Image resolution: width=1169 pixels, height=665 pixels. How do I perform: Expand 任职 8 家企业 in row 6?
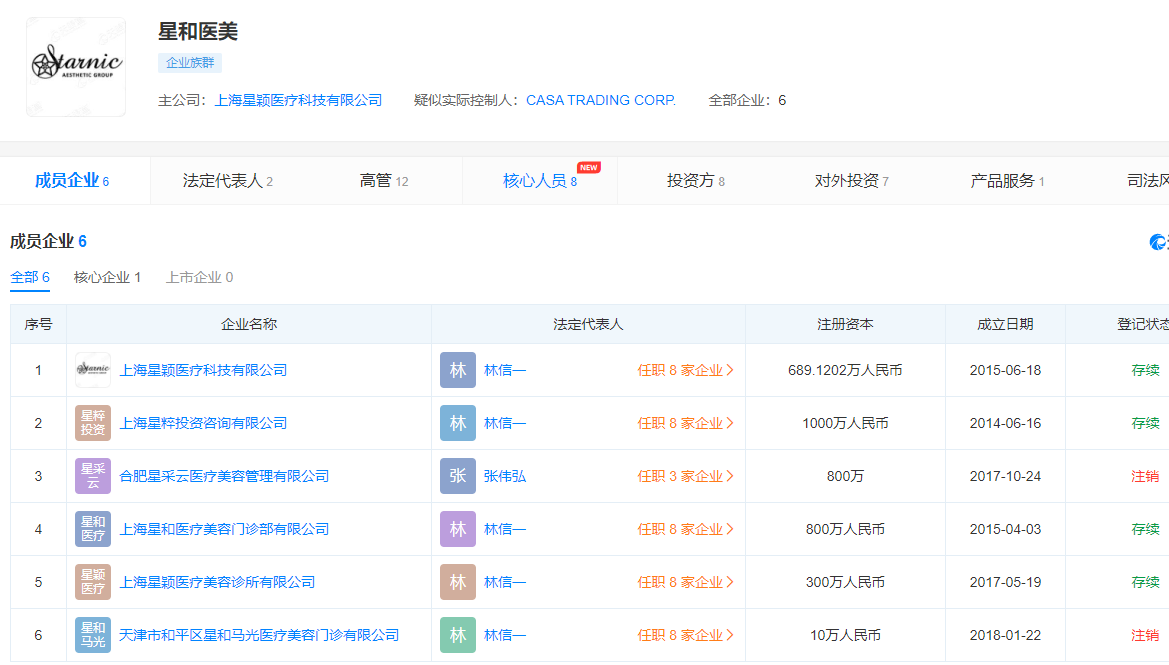pos(685,635)
